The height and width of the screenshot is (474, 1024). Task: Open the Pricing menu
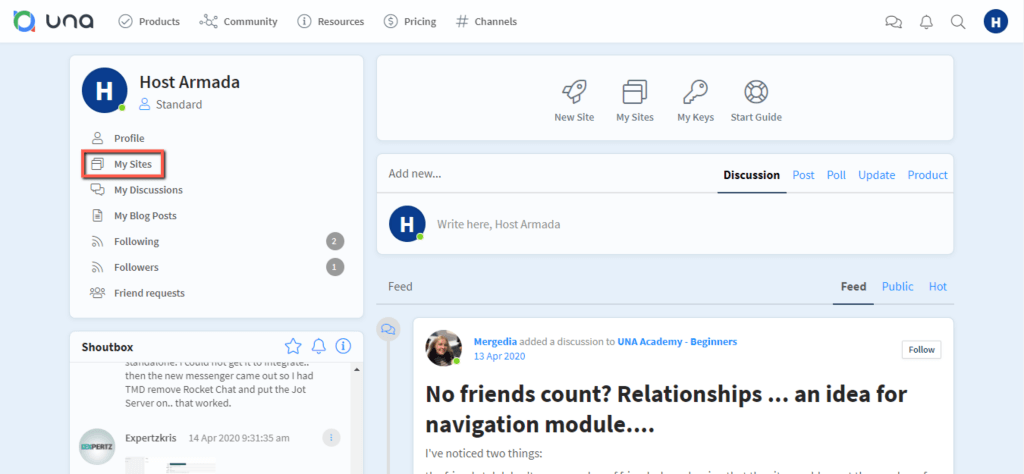click(x=410, y=22)
